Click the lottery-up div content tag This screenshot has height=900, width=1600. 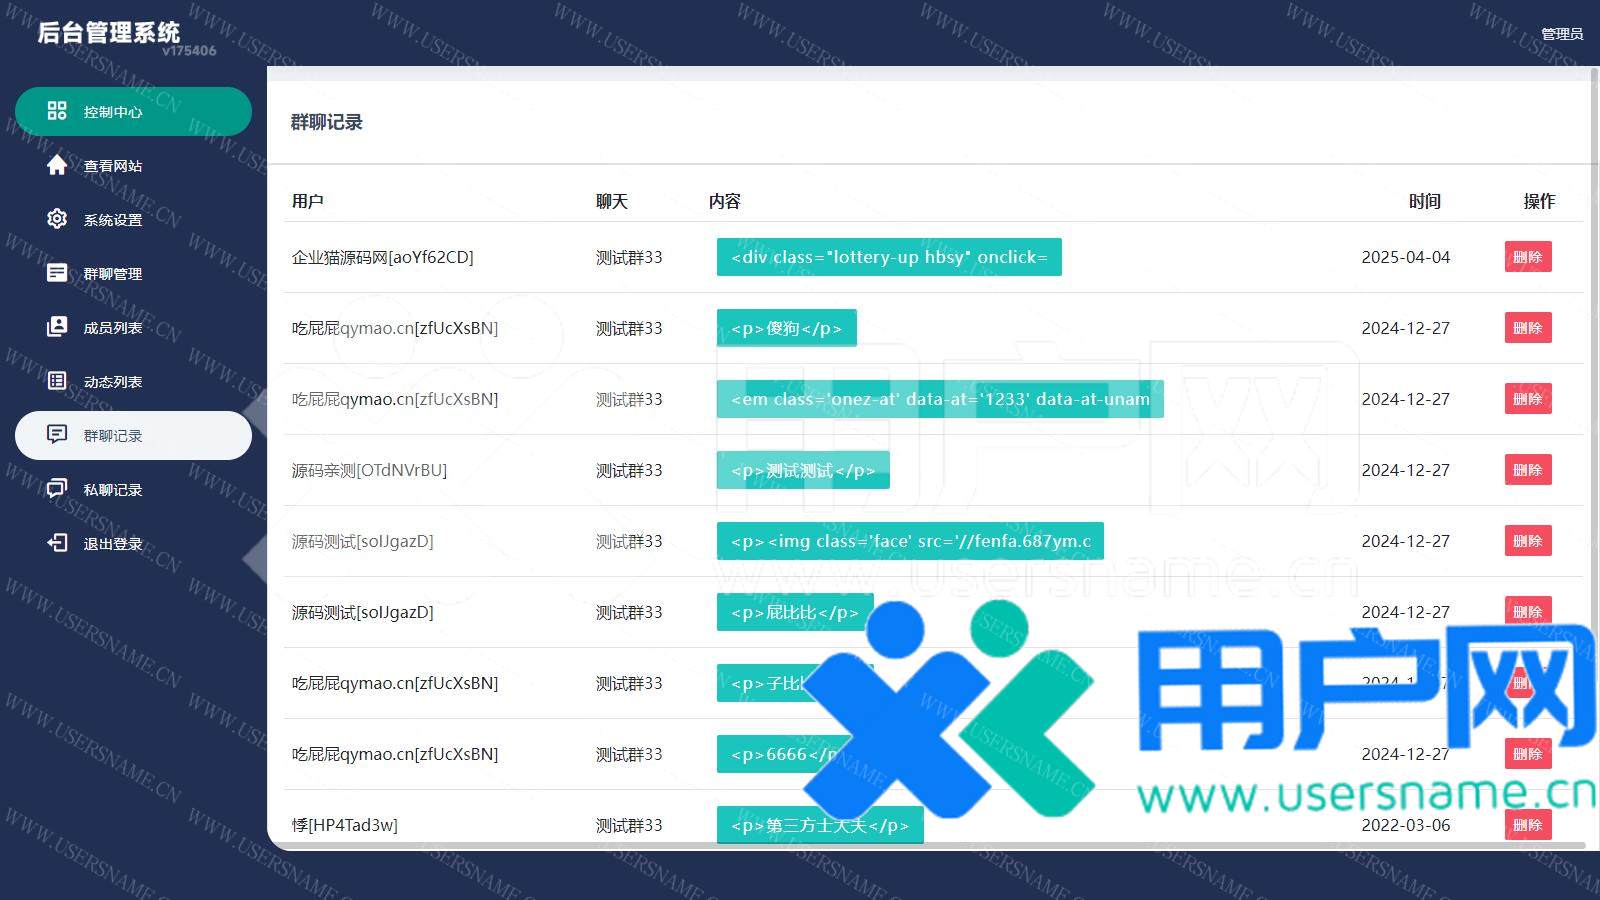pos(888,257)
